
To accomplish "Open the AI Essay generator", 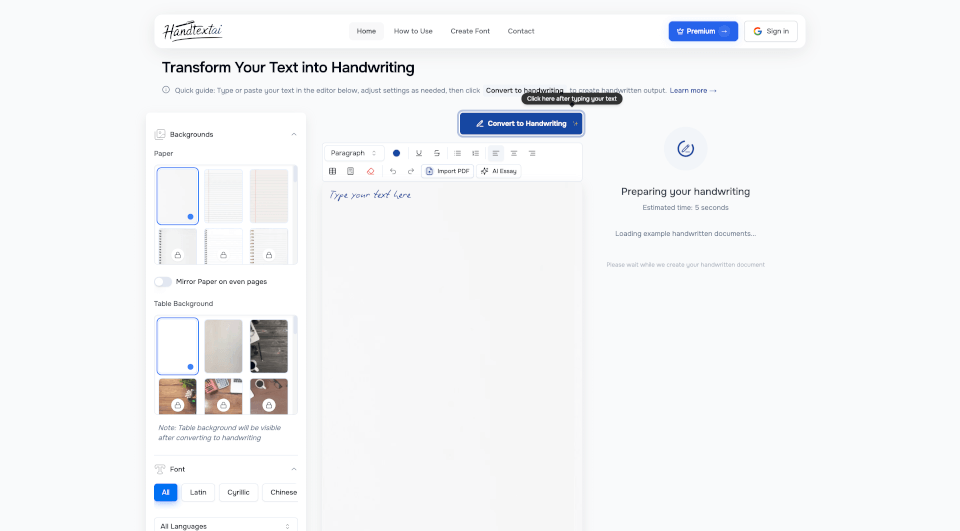I will [x=499, y=171].
